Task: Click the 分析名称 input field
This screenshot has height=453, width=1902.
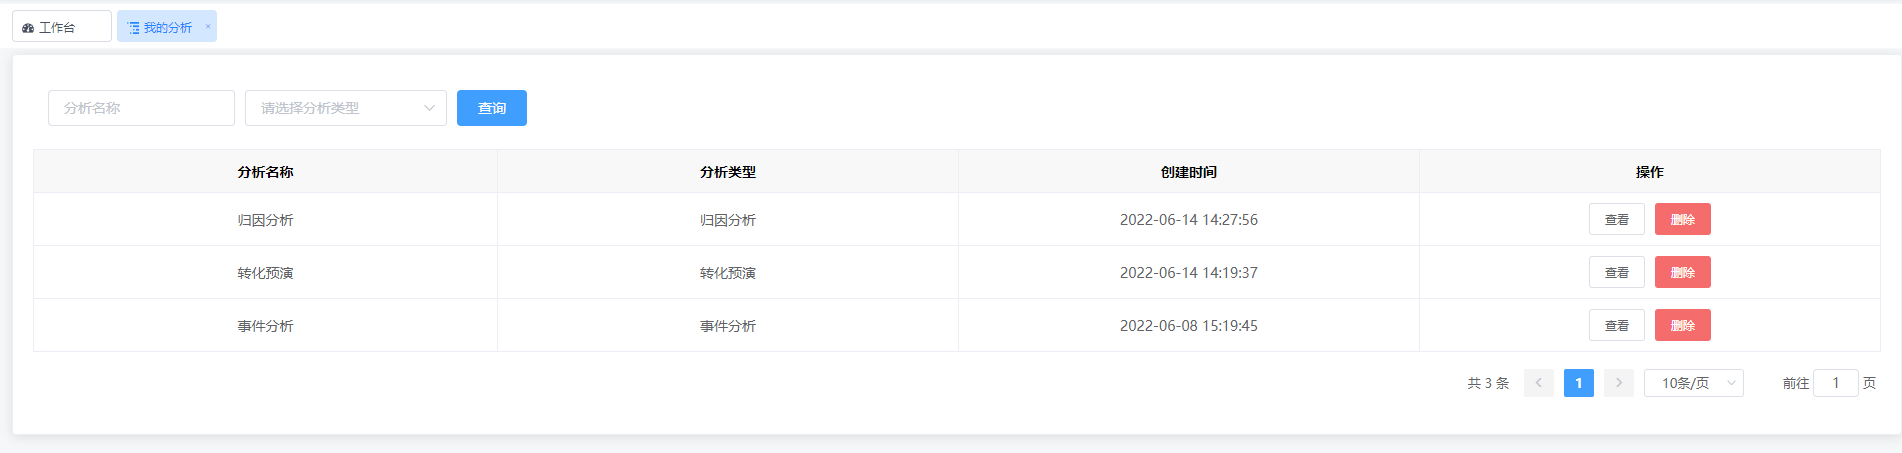Action: tap(141, 108)
